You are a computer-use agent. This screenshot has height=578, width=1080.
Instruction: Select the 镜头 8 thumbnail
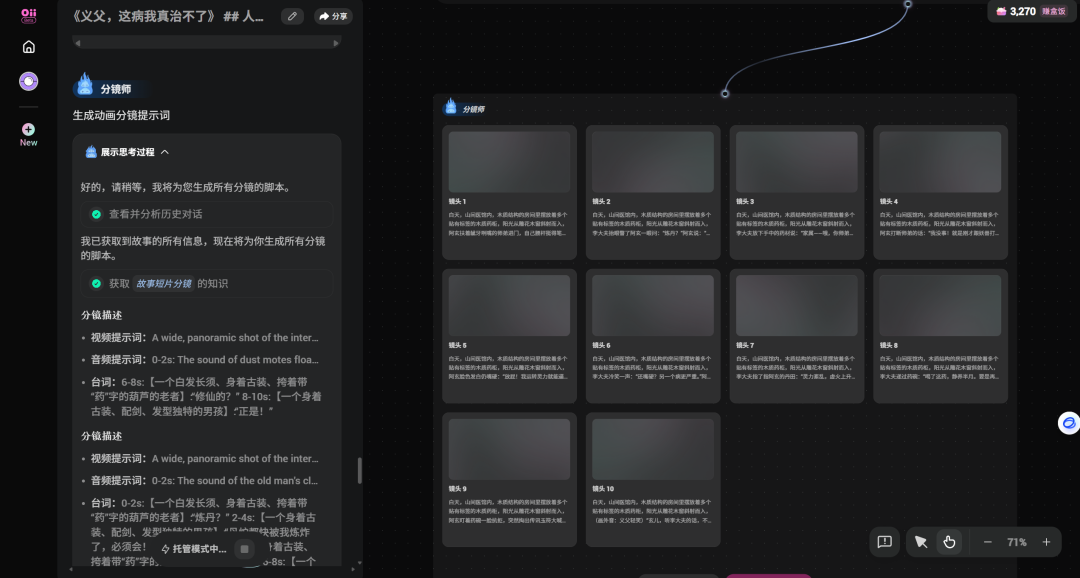tap(940, 305)
